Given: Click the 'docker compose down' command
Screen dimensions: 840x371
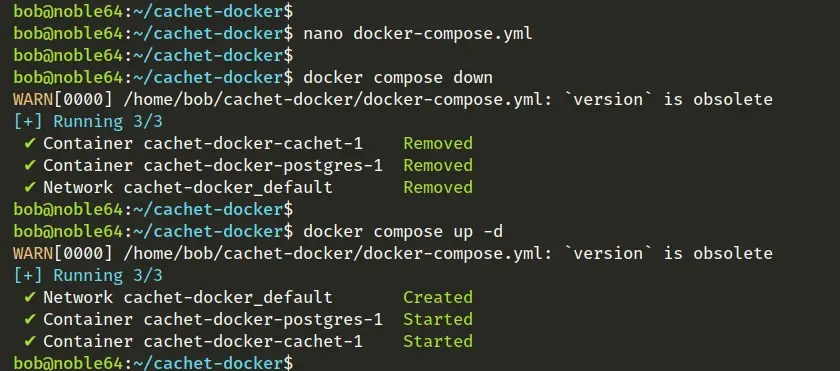Looking at the screenshot, I should 398,78.
